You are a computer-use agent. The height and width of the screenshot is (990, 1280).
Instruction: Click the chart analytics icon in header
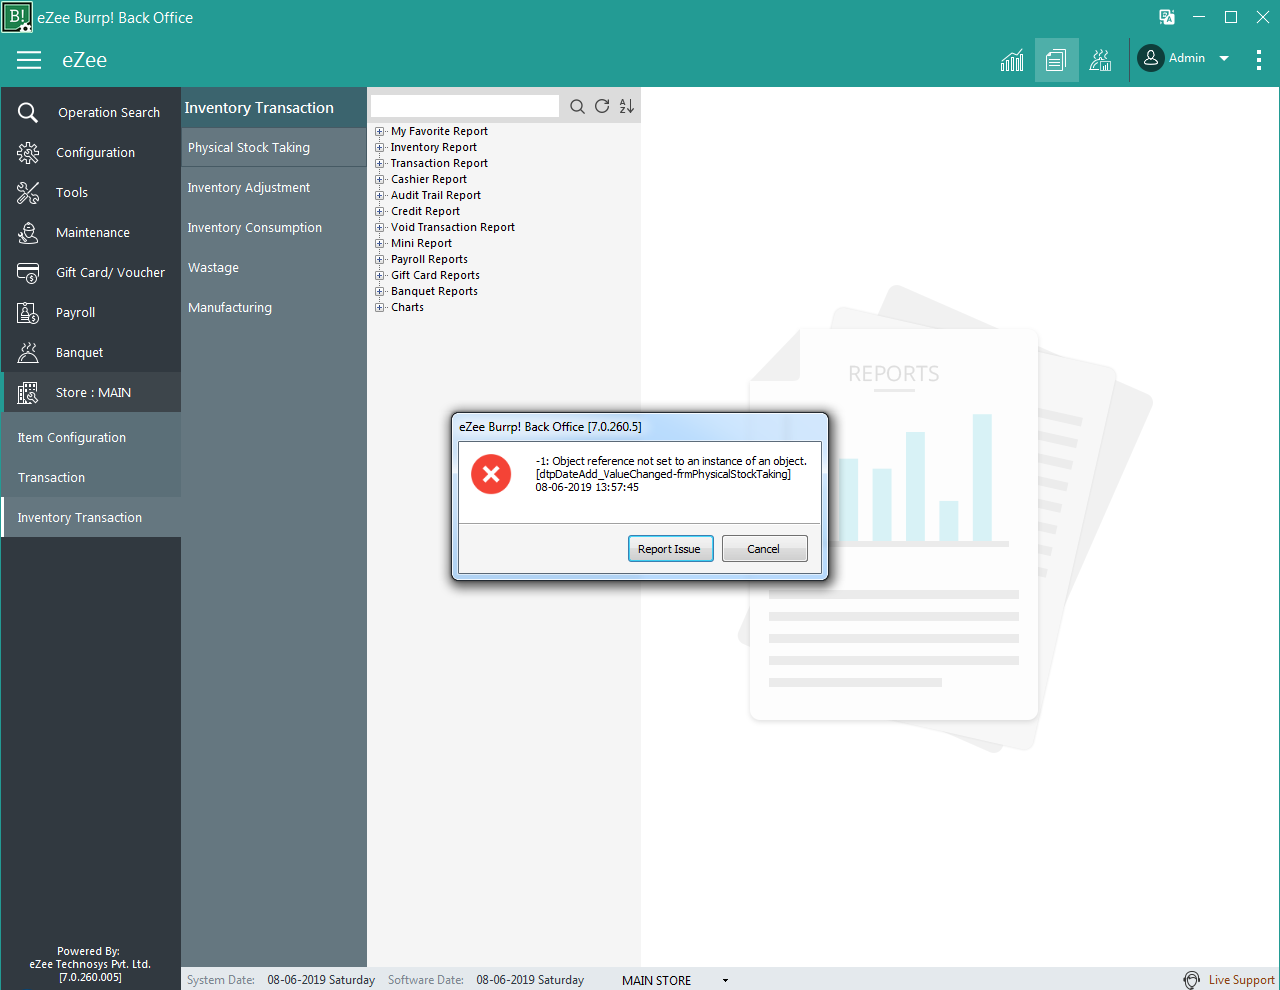point(1012,60)
